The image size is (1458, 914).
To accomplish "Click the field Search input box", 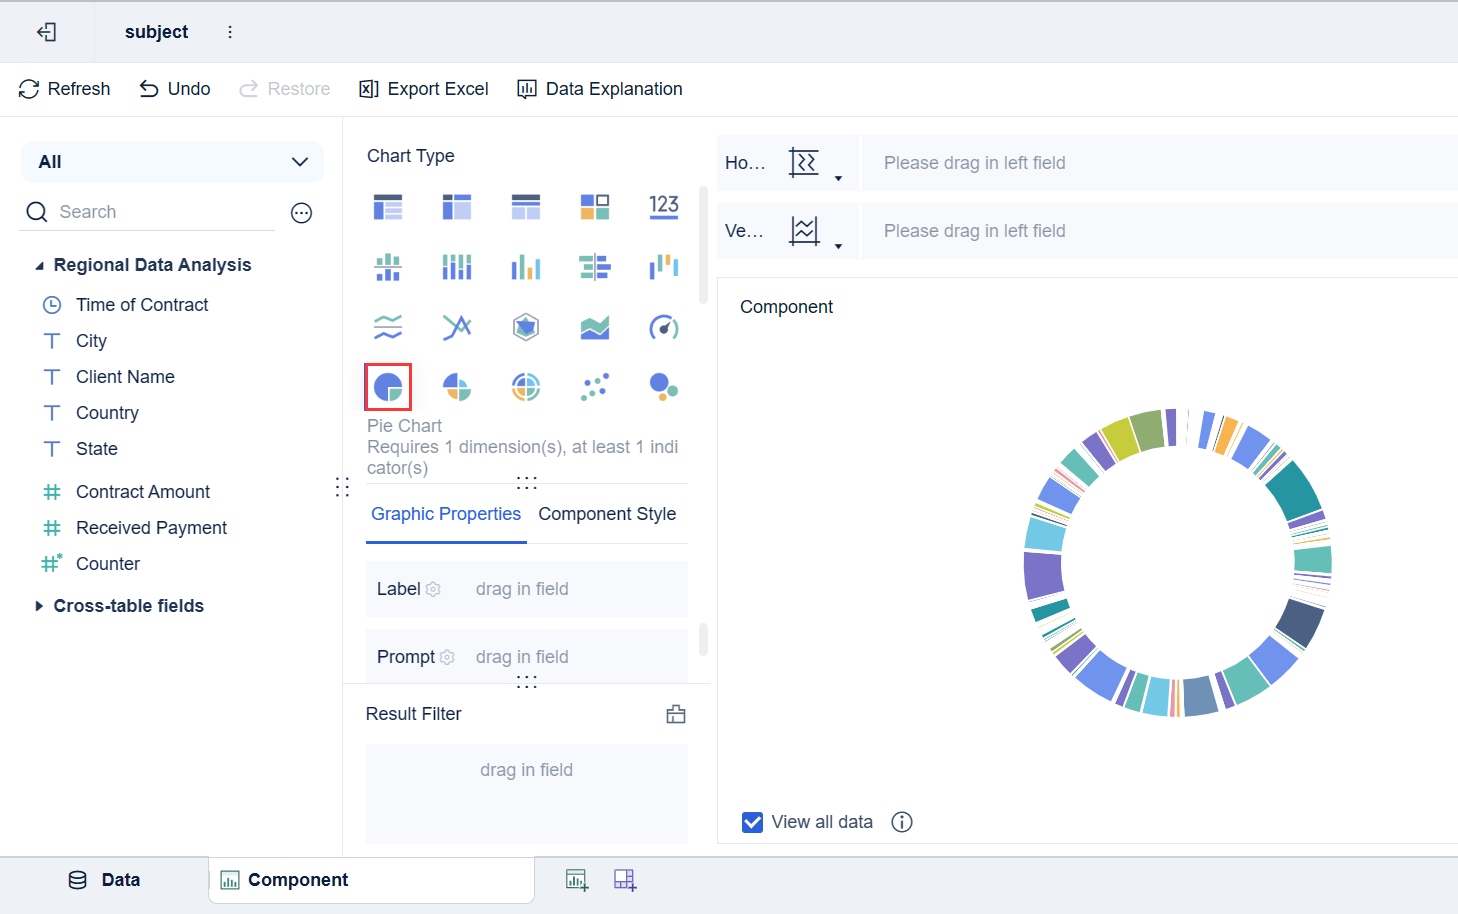I will (160, 212).
